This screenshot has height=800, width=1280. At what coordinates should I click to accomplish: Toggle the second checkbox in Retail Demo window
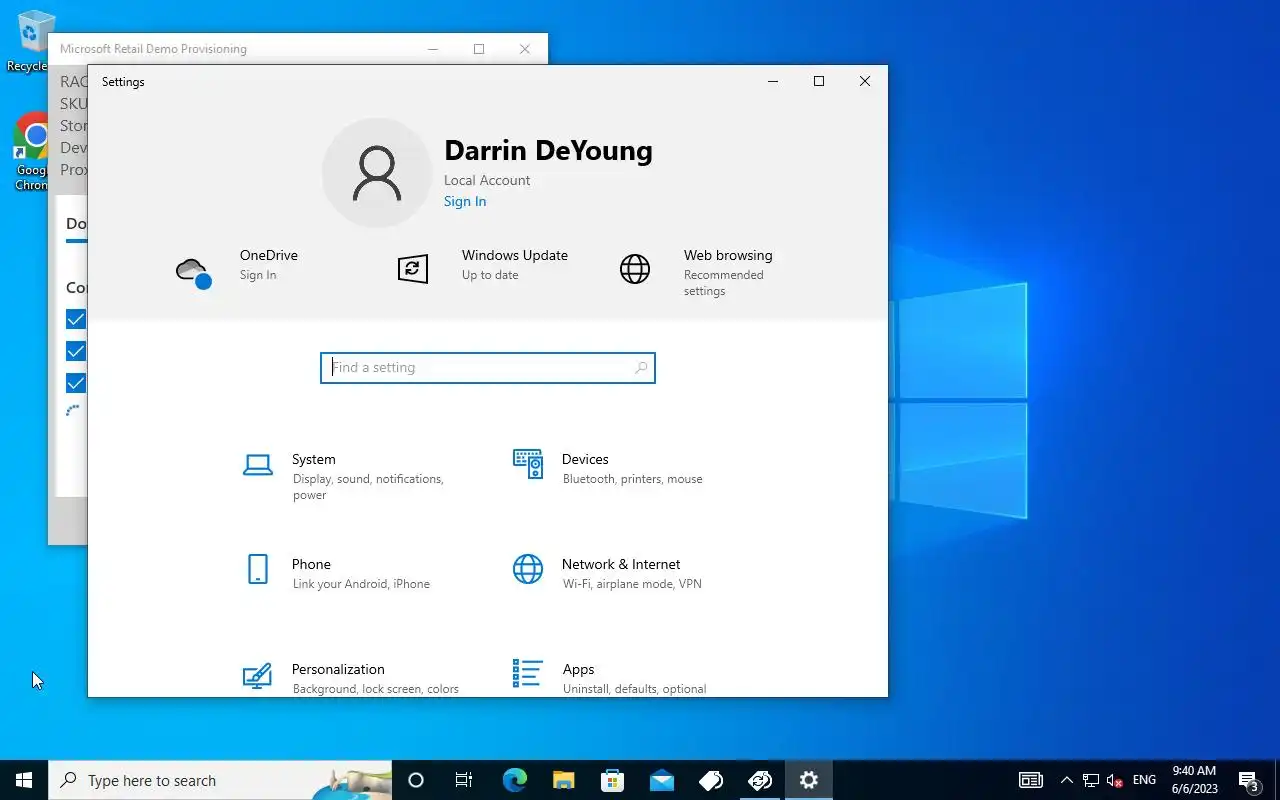[x=76, y=351]
